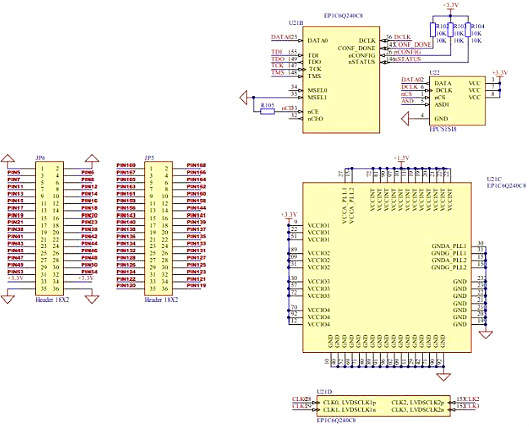This screenshot has height=427, width=529.
Task: Click the ground symbol below U21C bottom GND pins
Action: (x=444, y=376)
